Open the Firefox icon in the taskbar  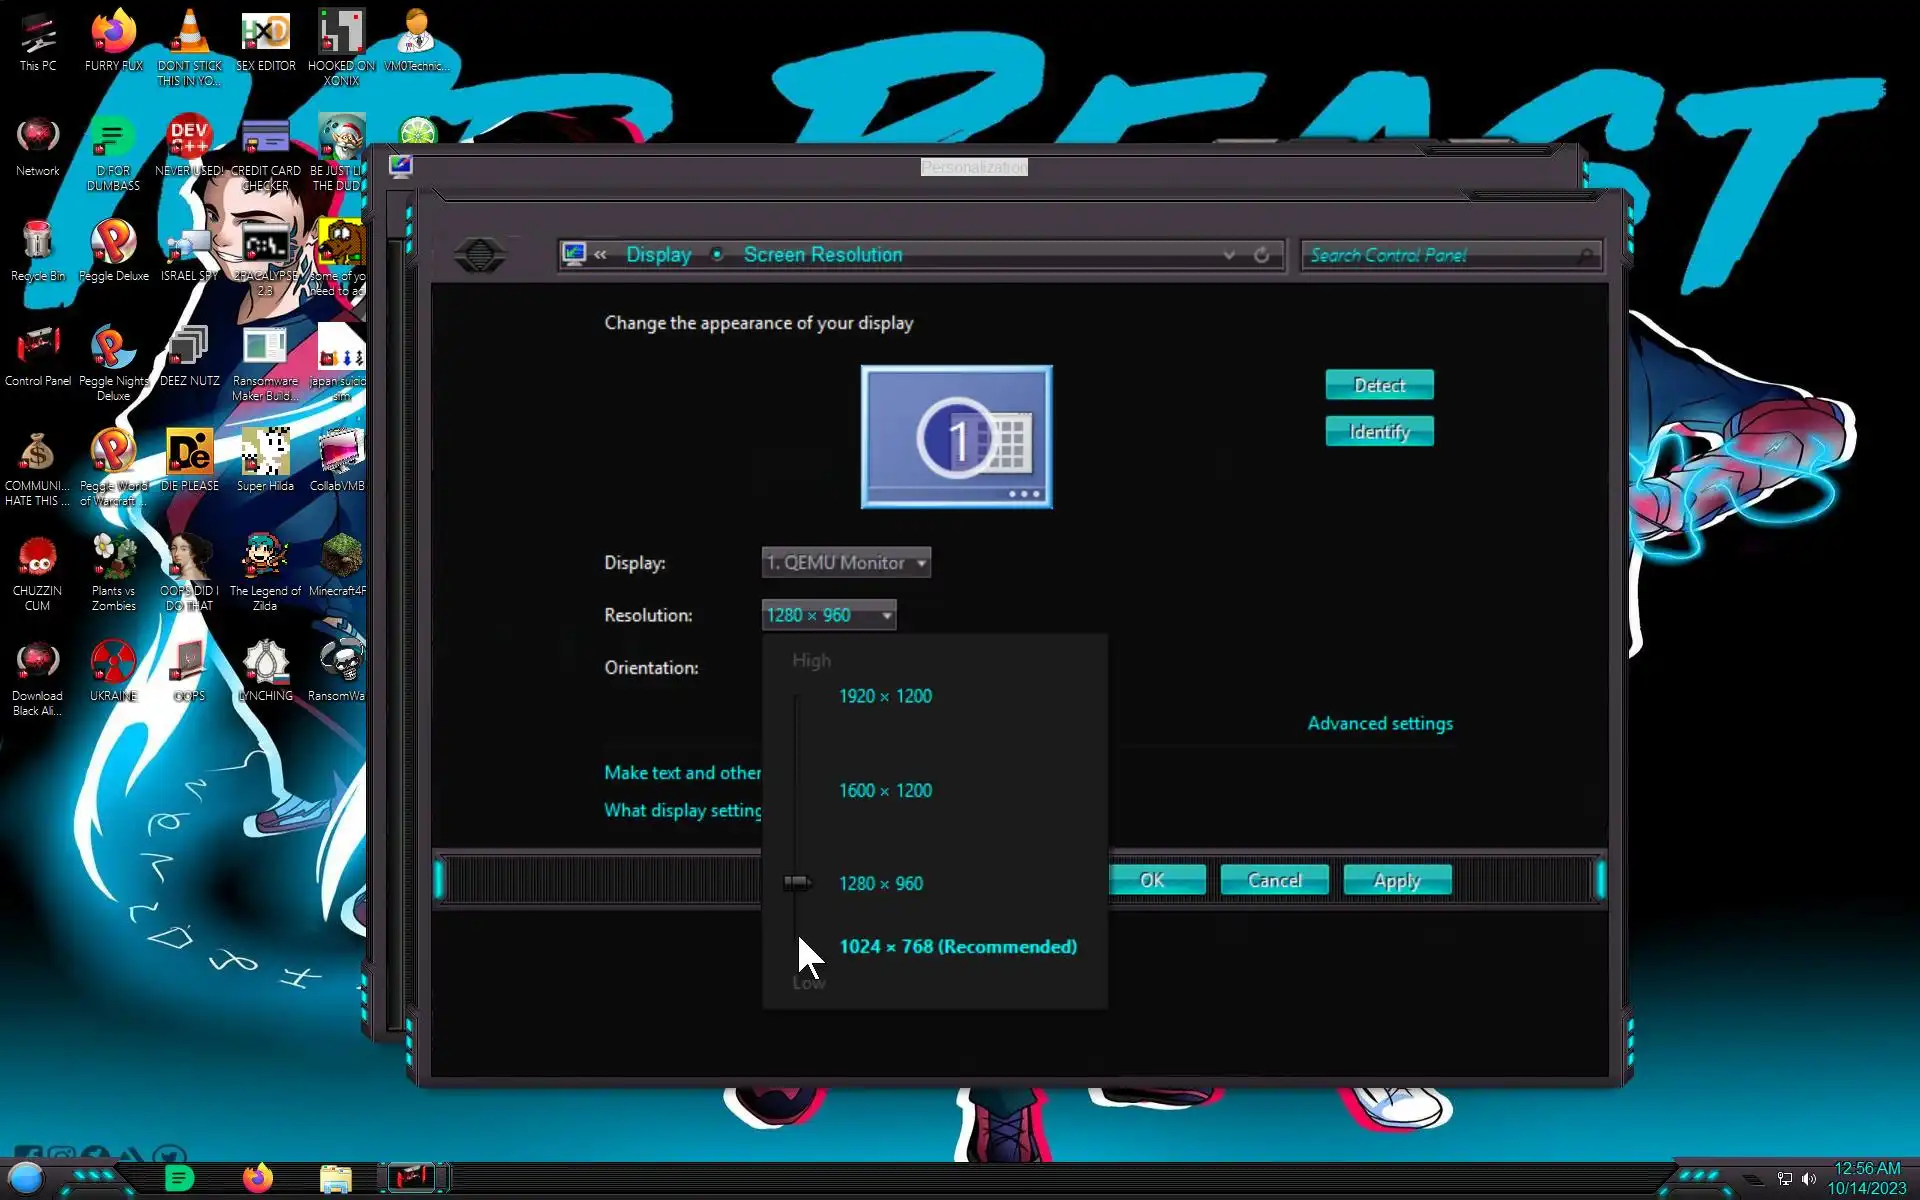point(258,1178)
